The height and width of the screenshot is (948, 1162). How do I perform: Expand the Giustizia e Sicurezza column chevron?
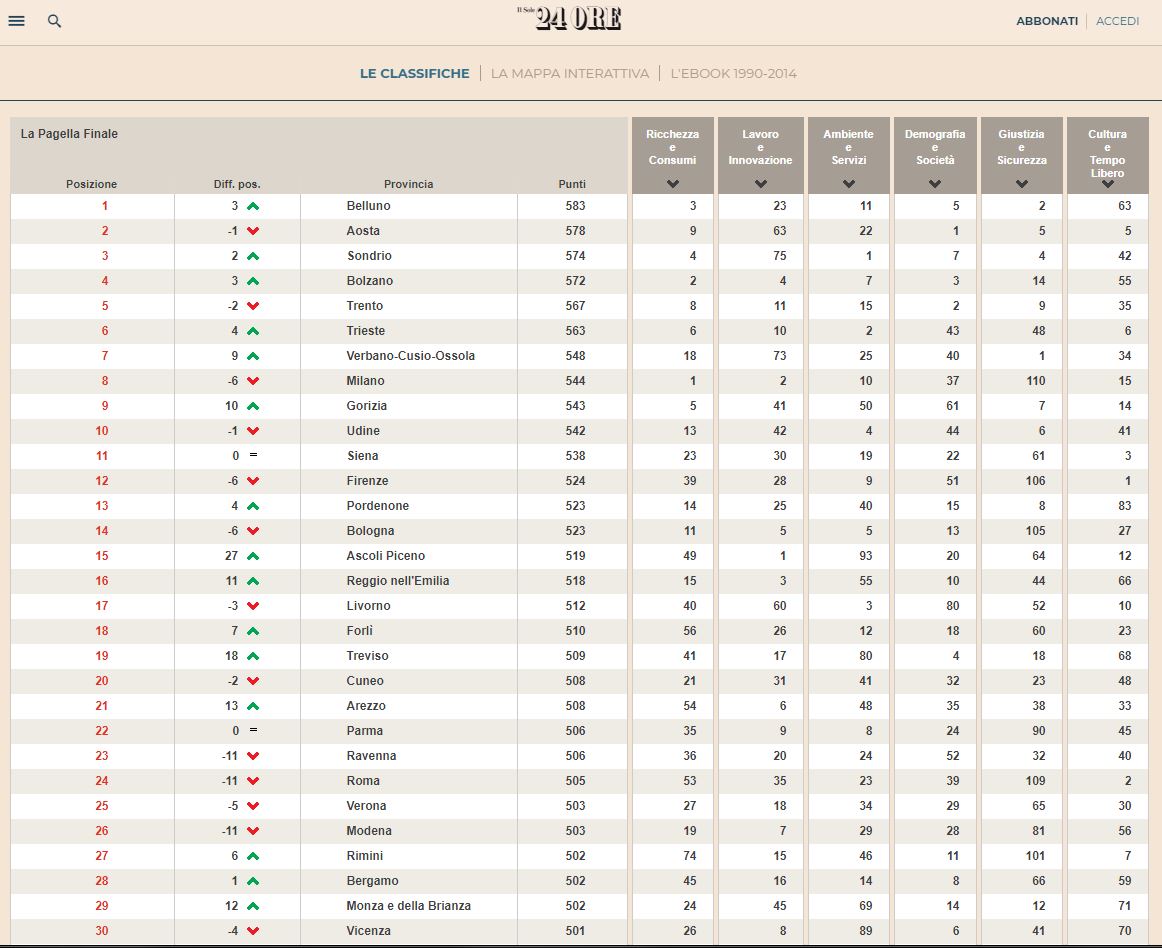1021,183
